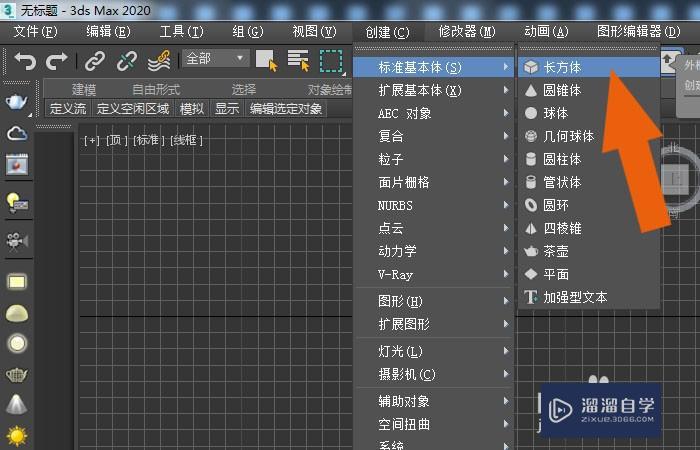This screenshot has width=700, height=450.
Task: Expand the 粒子 submenu
Action: coord(433,159)
